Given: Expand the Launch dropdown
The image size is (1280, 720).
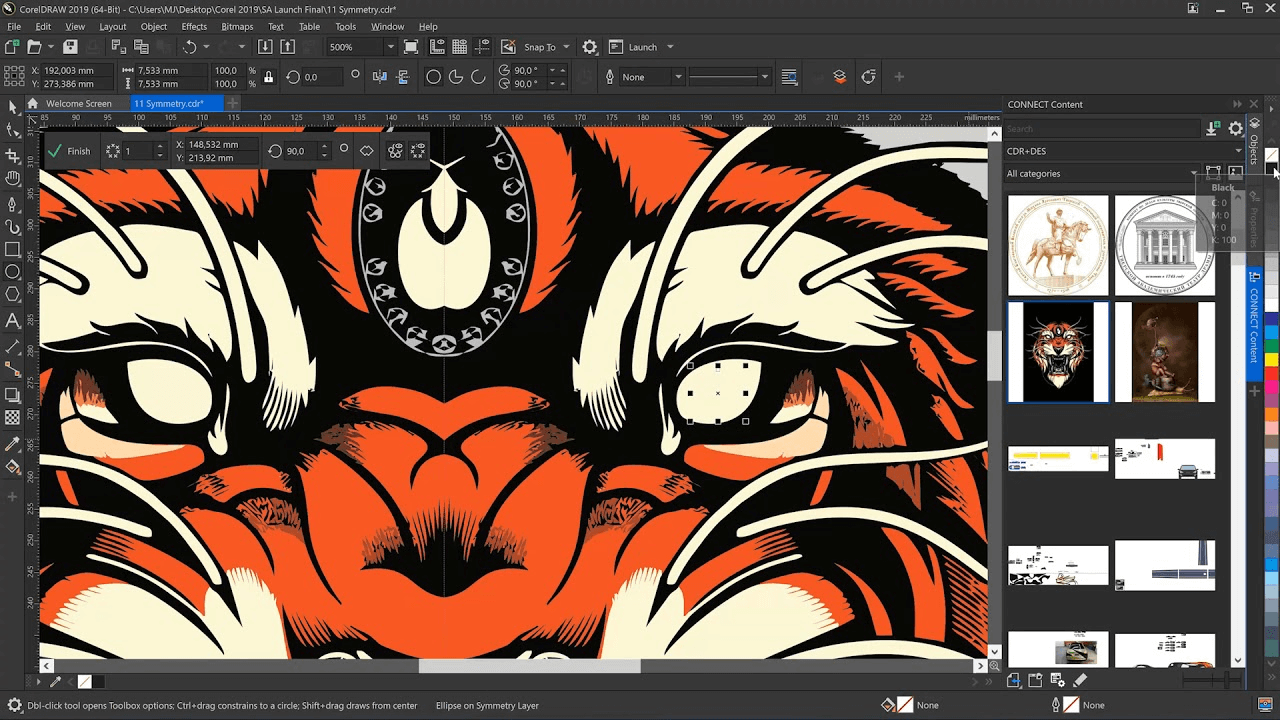Looking at the screenshot, I should pos(670,47).
